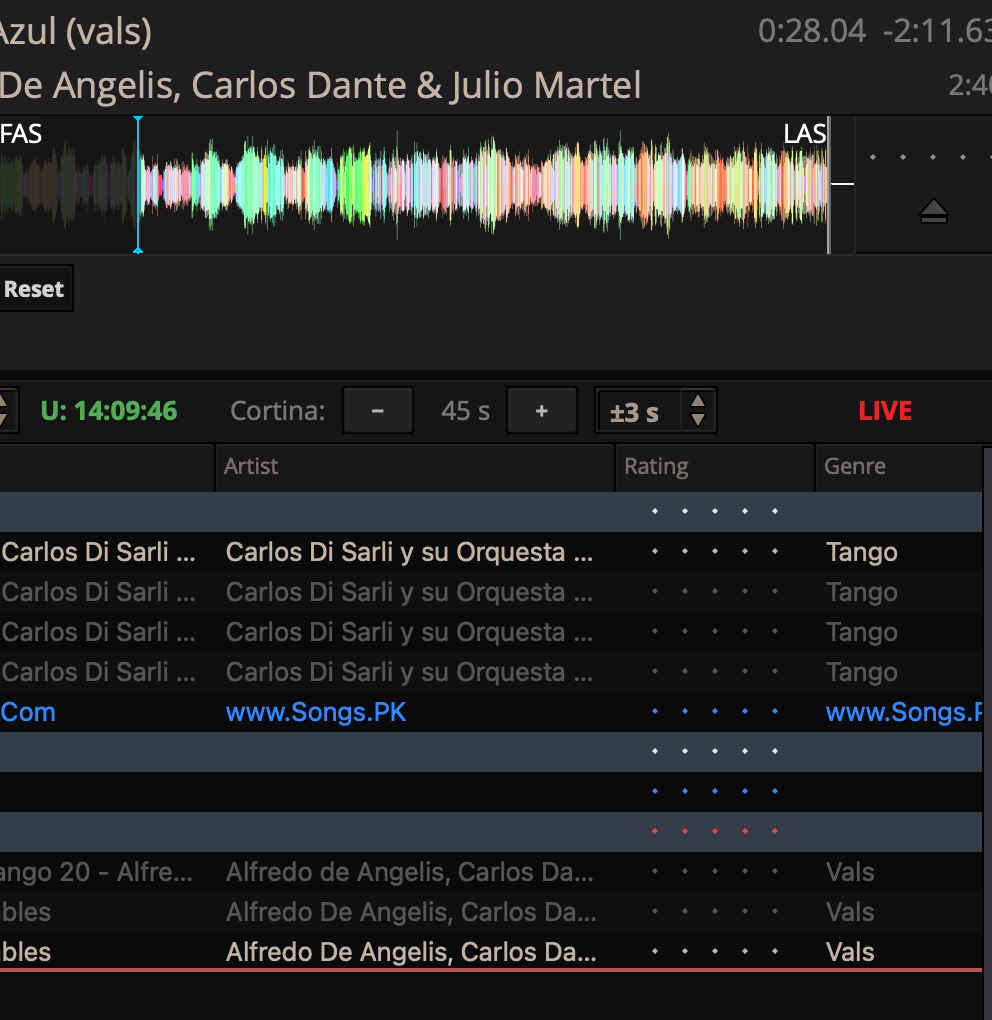Decrease cortina length with minus button
The width and height of the screenshot is (992, 1020).
[378, 410]
